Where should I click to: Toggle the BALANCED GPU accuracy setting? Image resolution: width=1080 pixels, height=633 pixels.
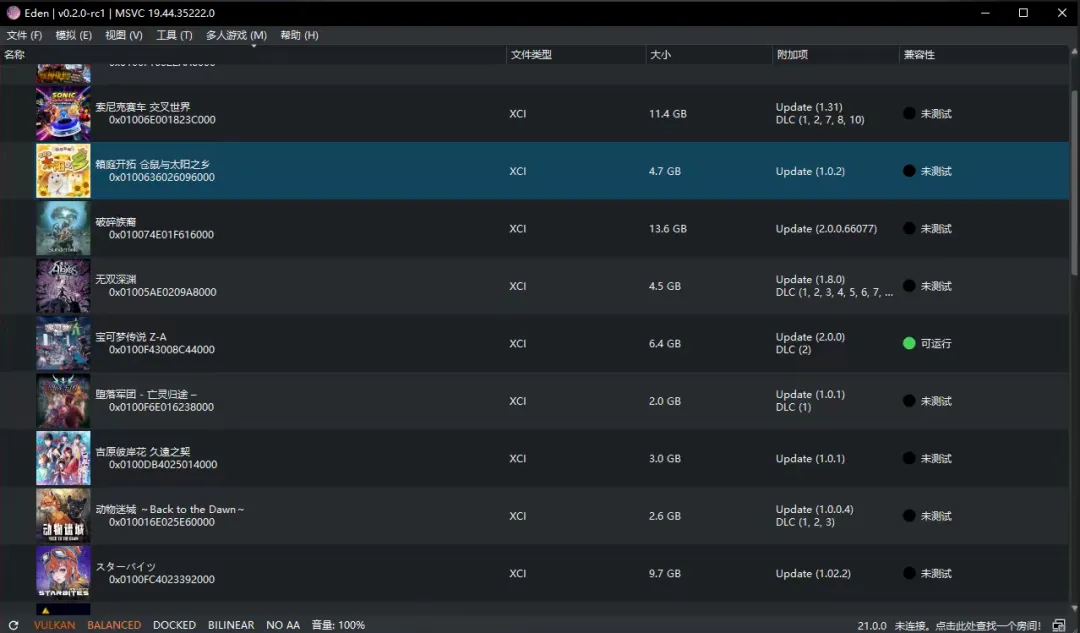(x=114, y=625)
